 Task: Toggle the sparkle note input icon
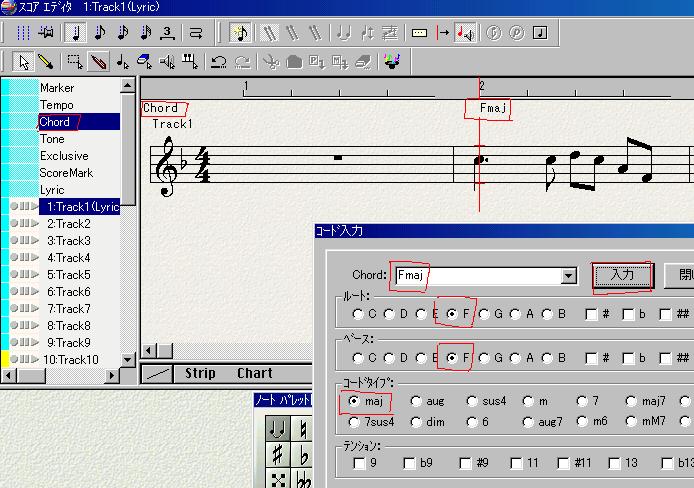[240, 33]
